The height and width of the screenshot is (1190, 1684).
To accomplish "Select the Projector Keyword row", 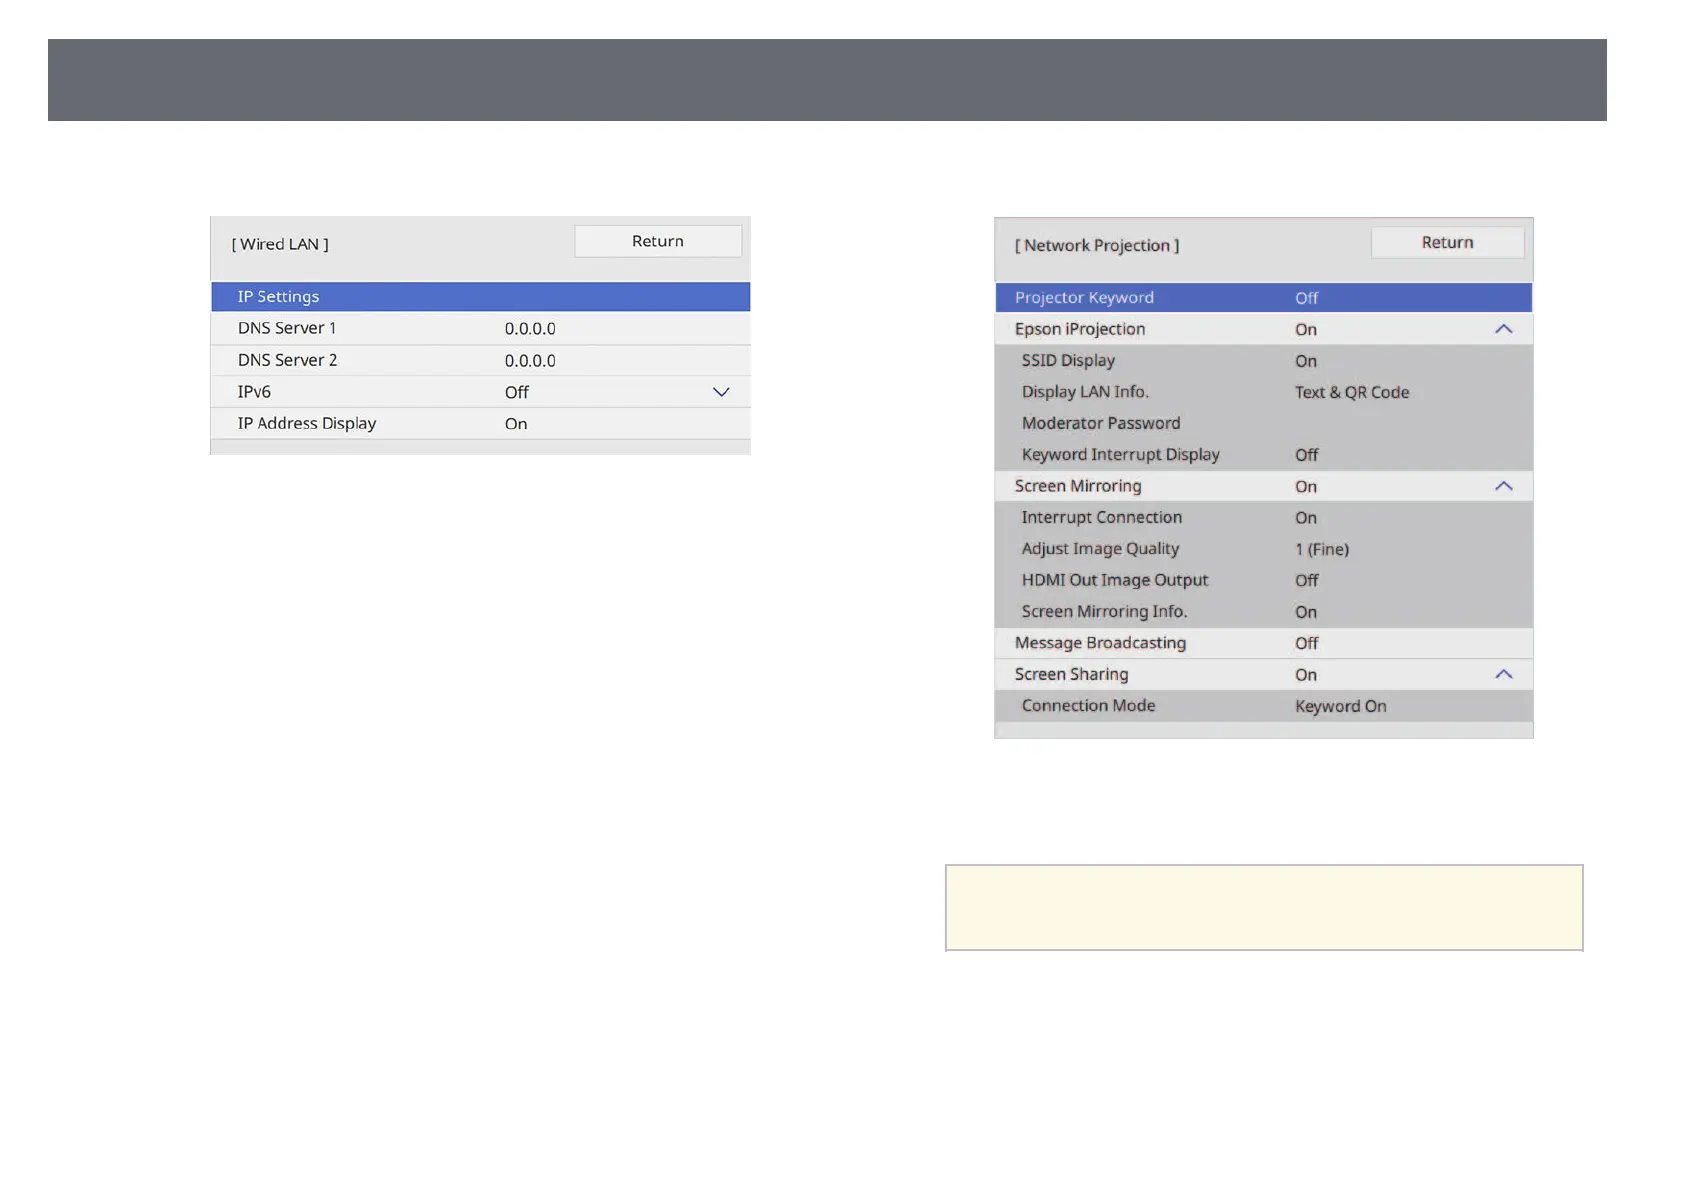I will [1262, 298].
